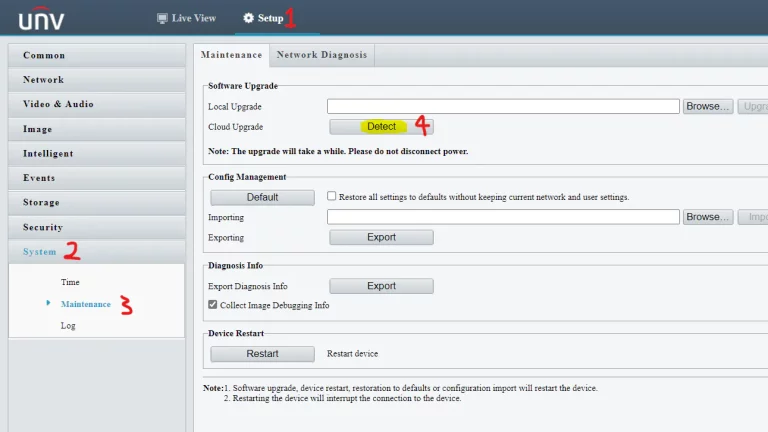This screenshot has width=768, height=432.
Task: Click the 'Config Management' section heading
Action: [x=247, y=177]
